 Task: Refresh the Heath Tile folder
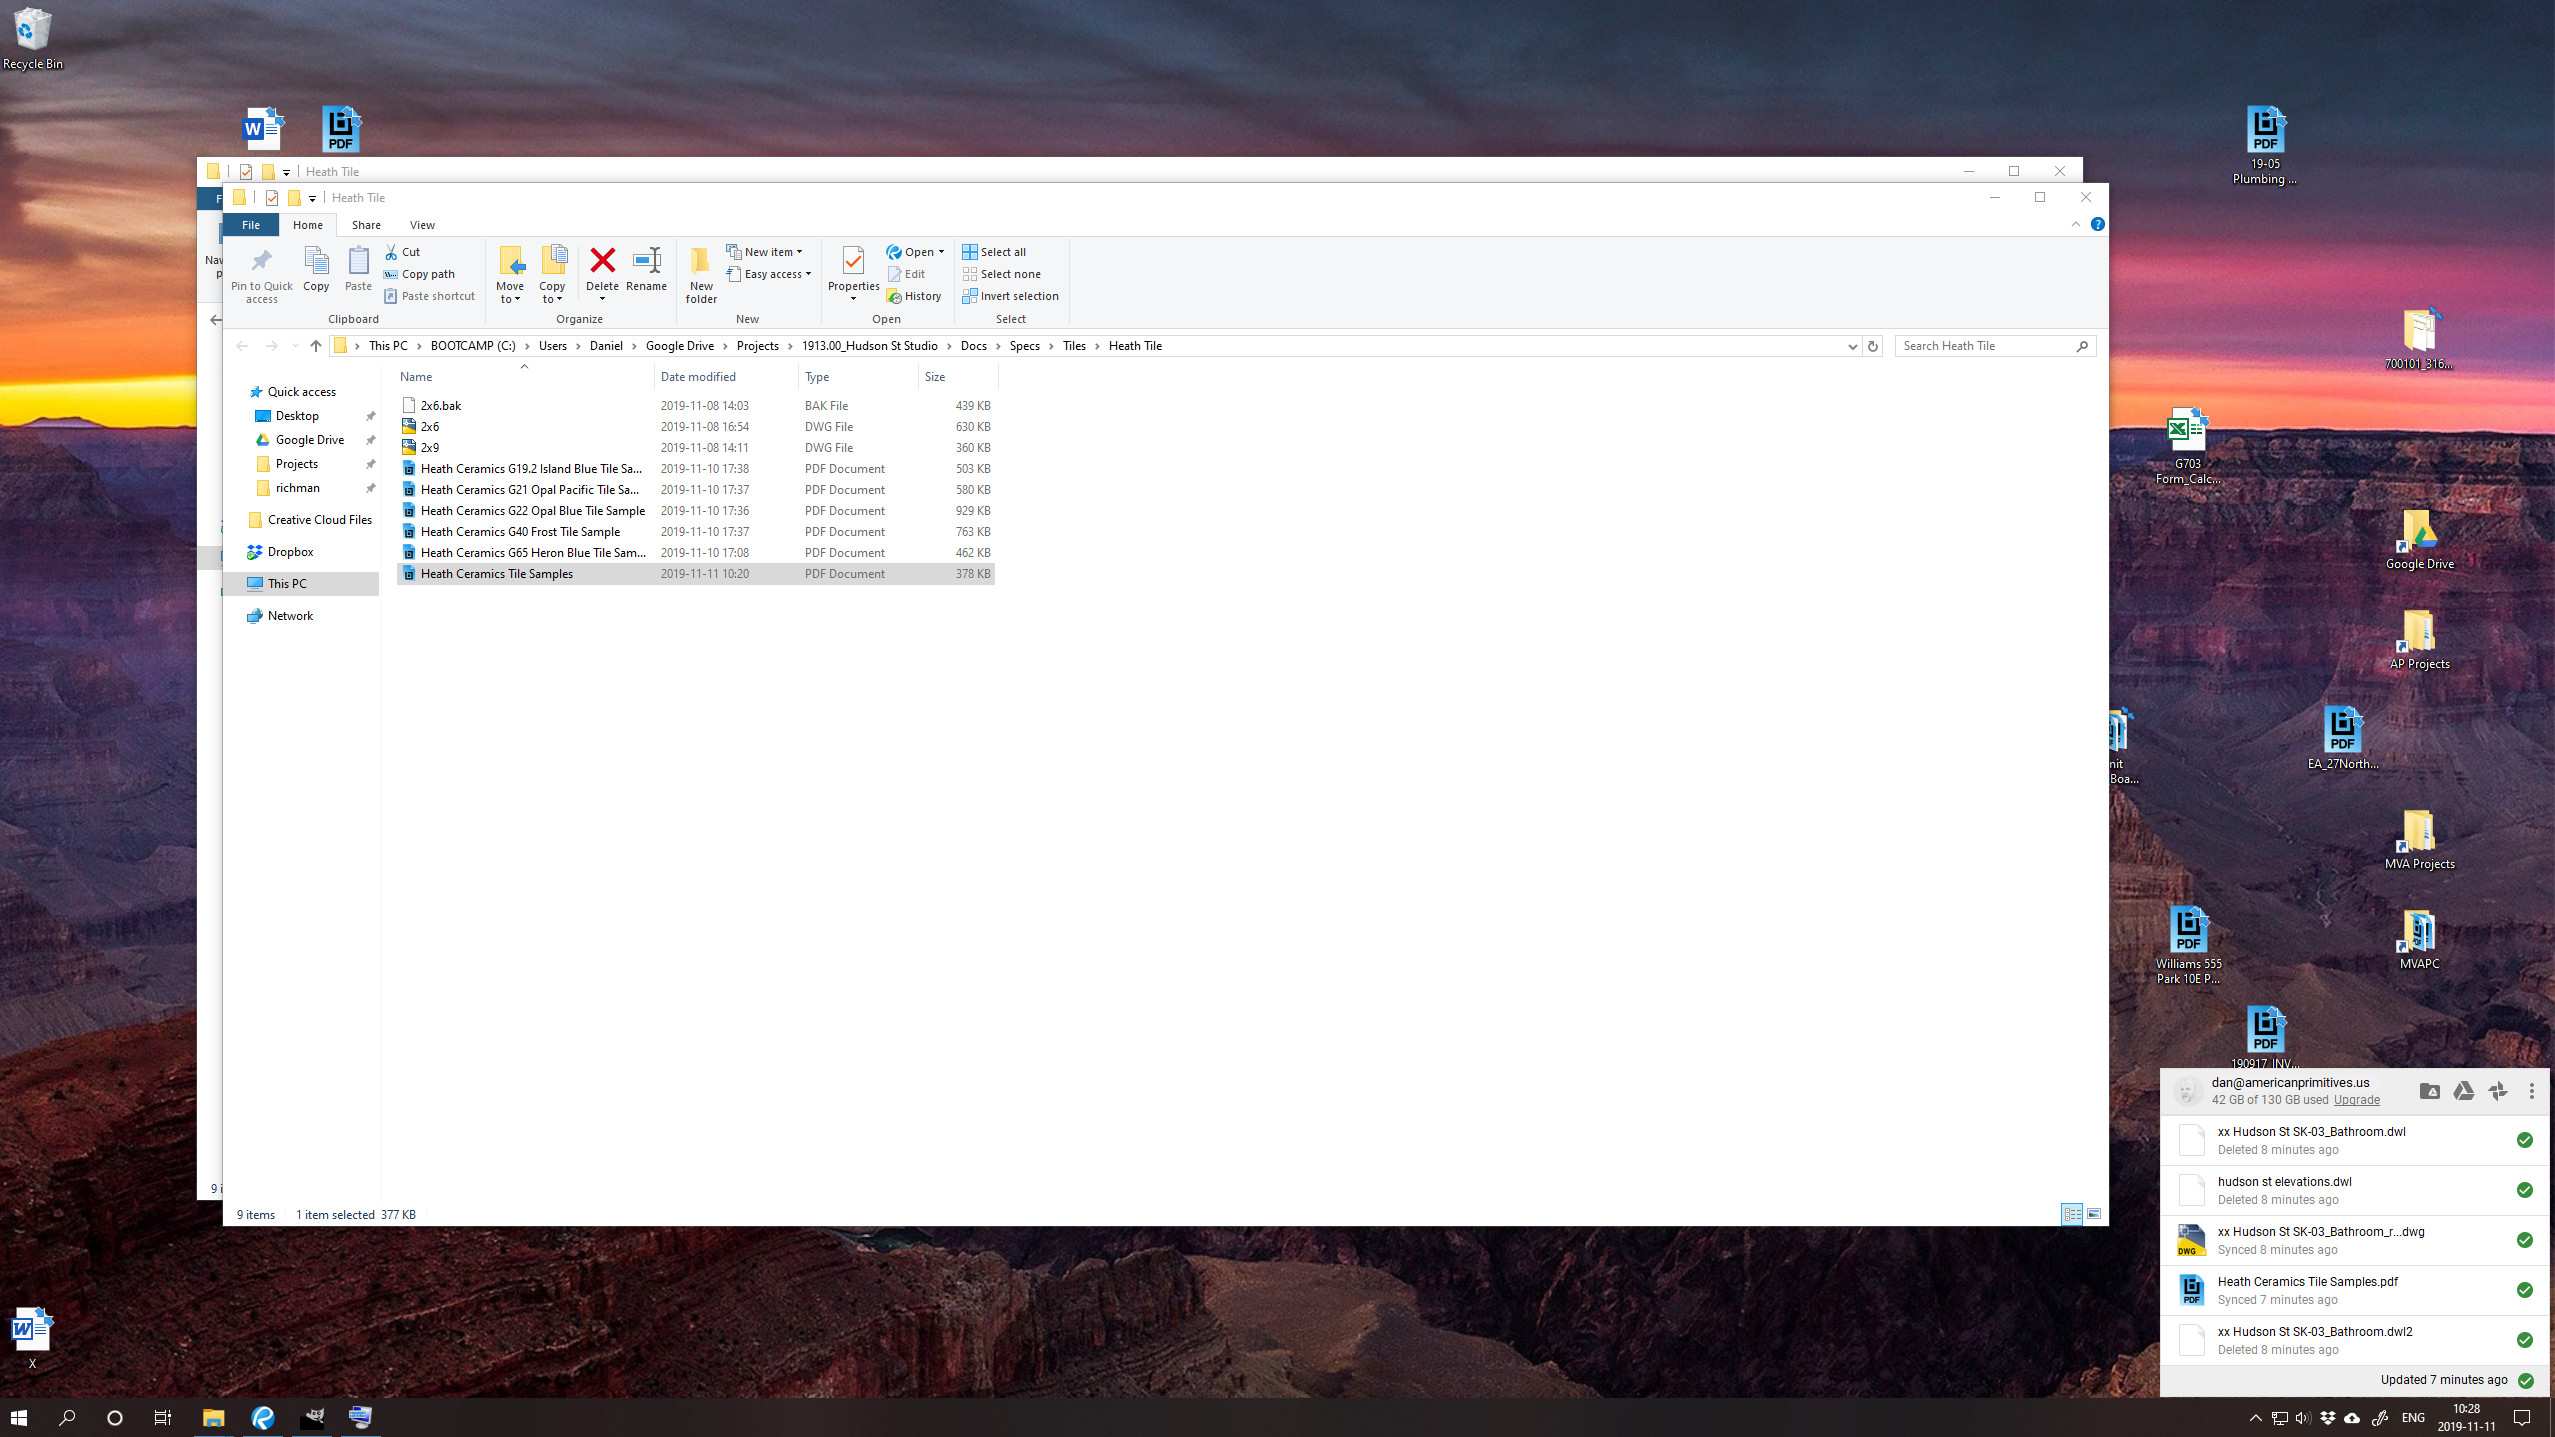1873,346
